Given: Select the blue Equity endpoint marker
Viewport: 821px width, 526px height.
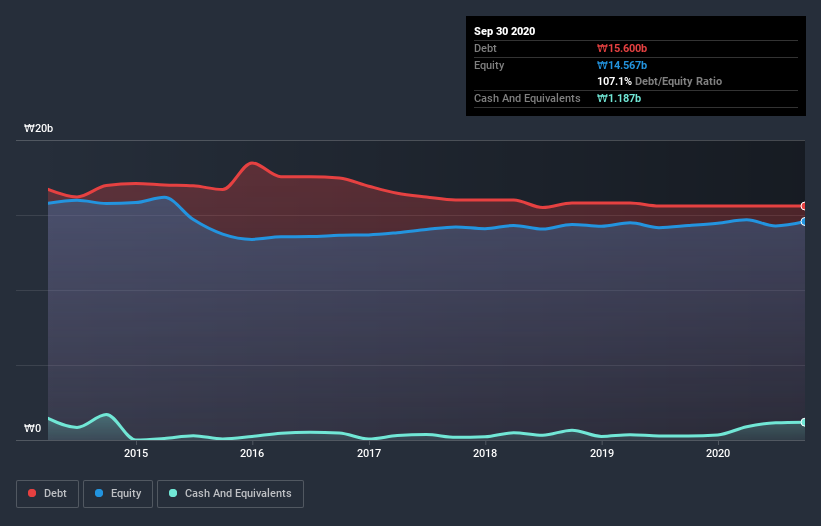Looking at the screenshot, I should click(804, 222).
